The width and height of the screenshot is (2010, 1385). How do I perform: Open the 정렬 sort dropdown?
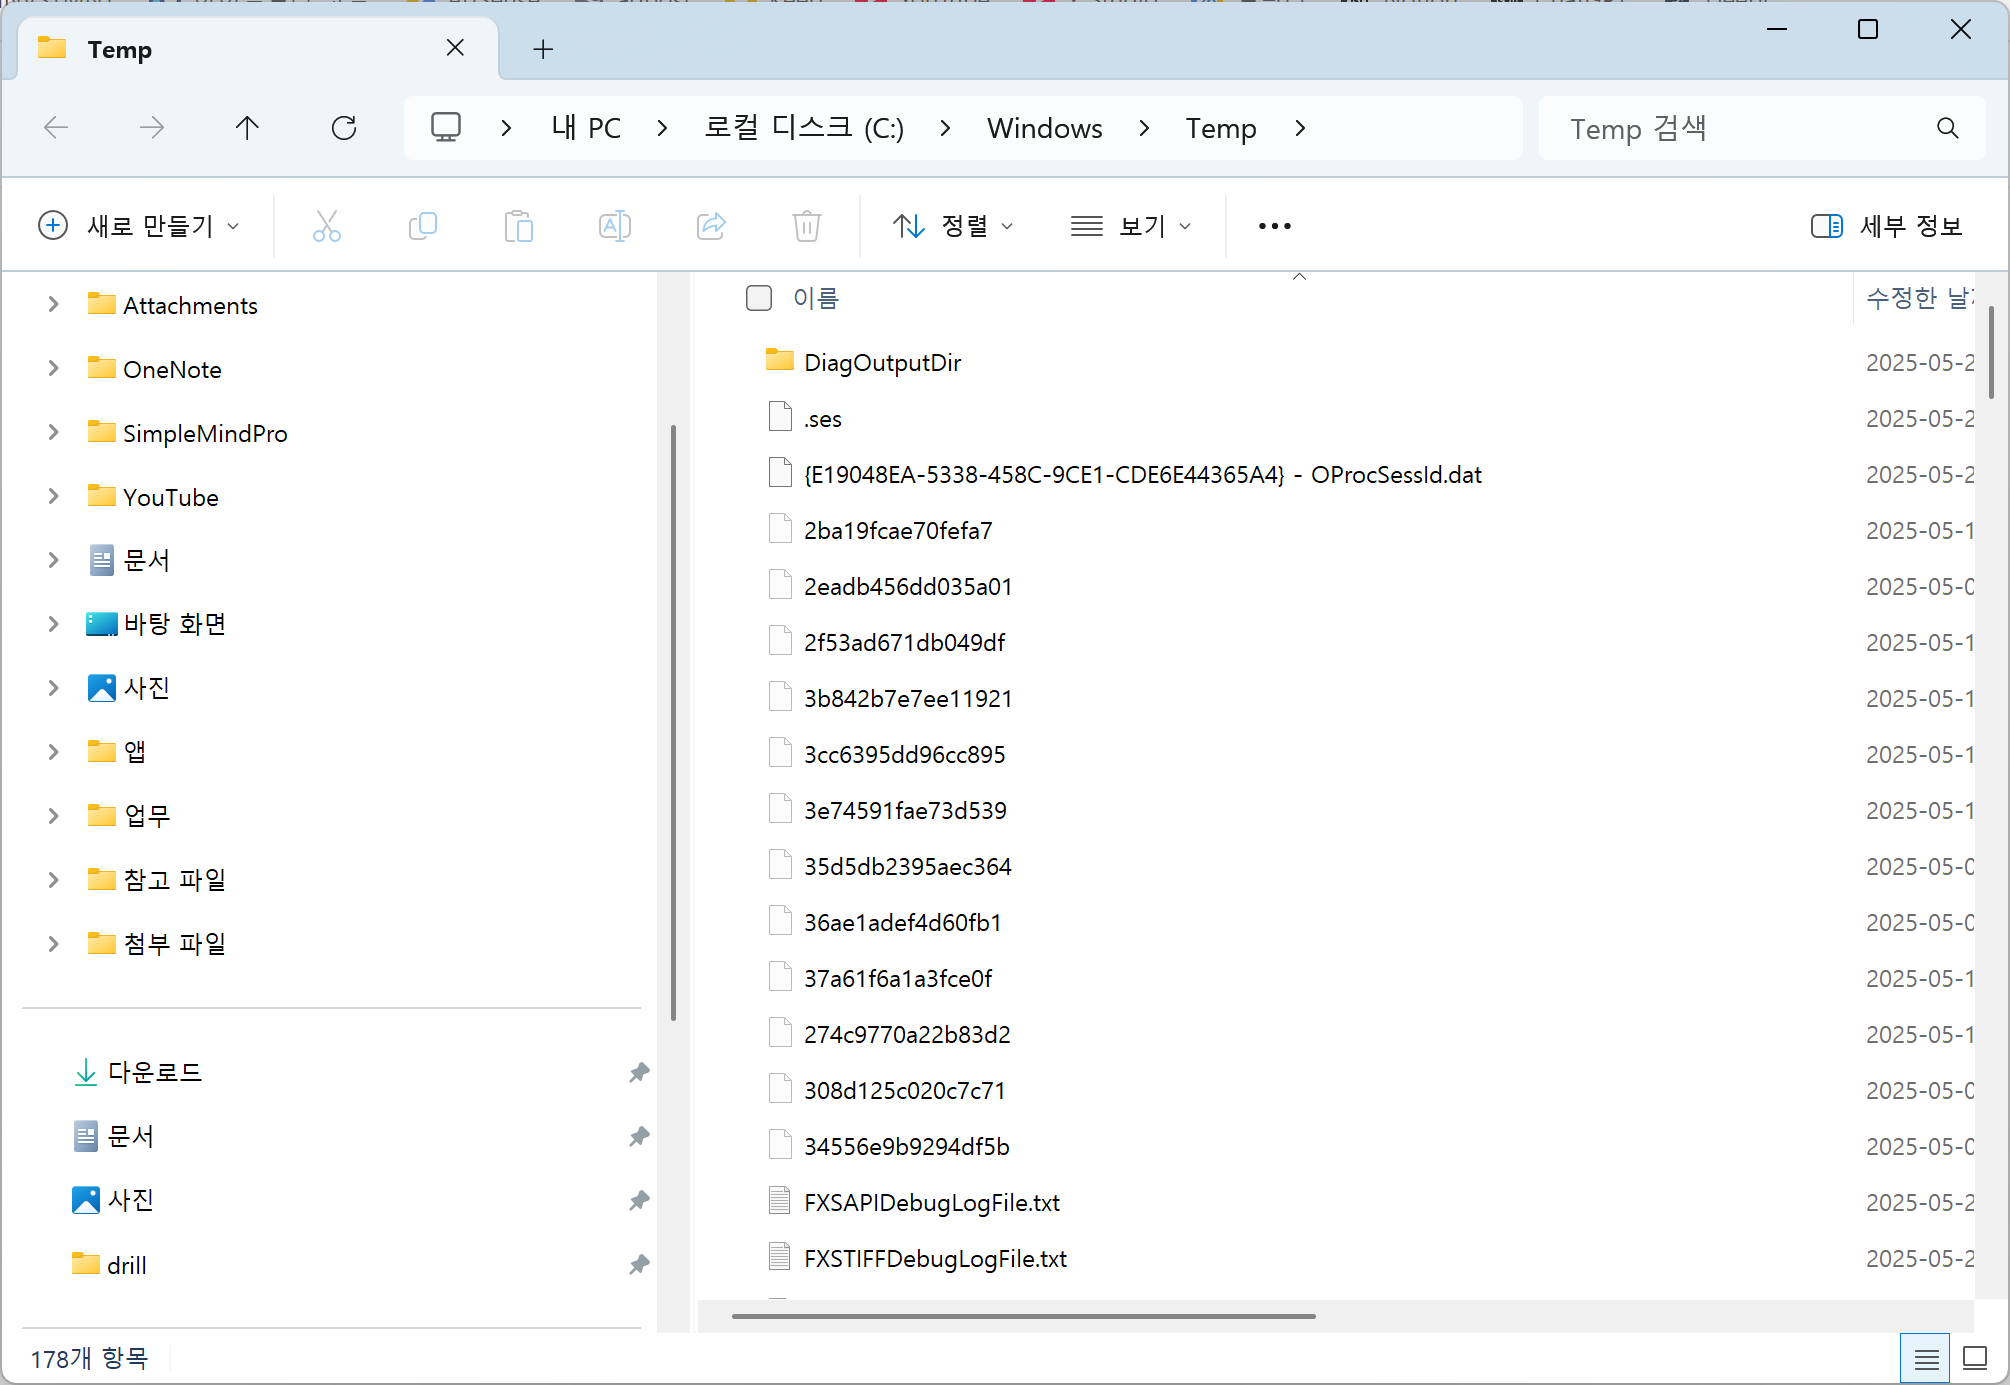pos(954,226)
